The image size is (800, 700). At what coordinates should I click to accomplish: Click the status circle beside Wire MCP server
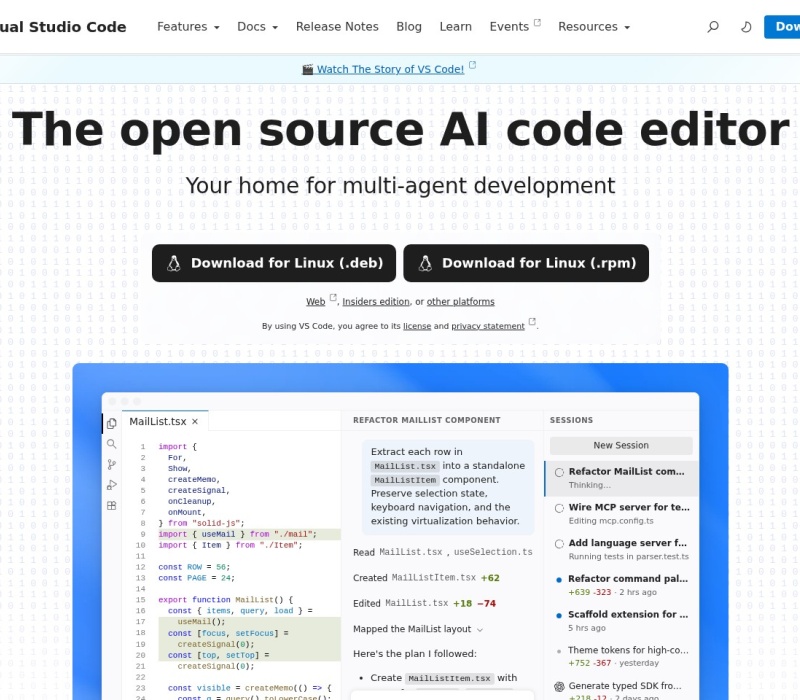click(559, 508)
